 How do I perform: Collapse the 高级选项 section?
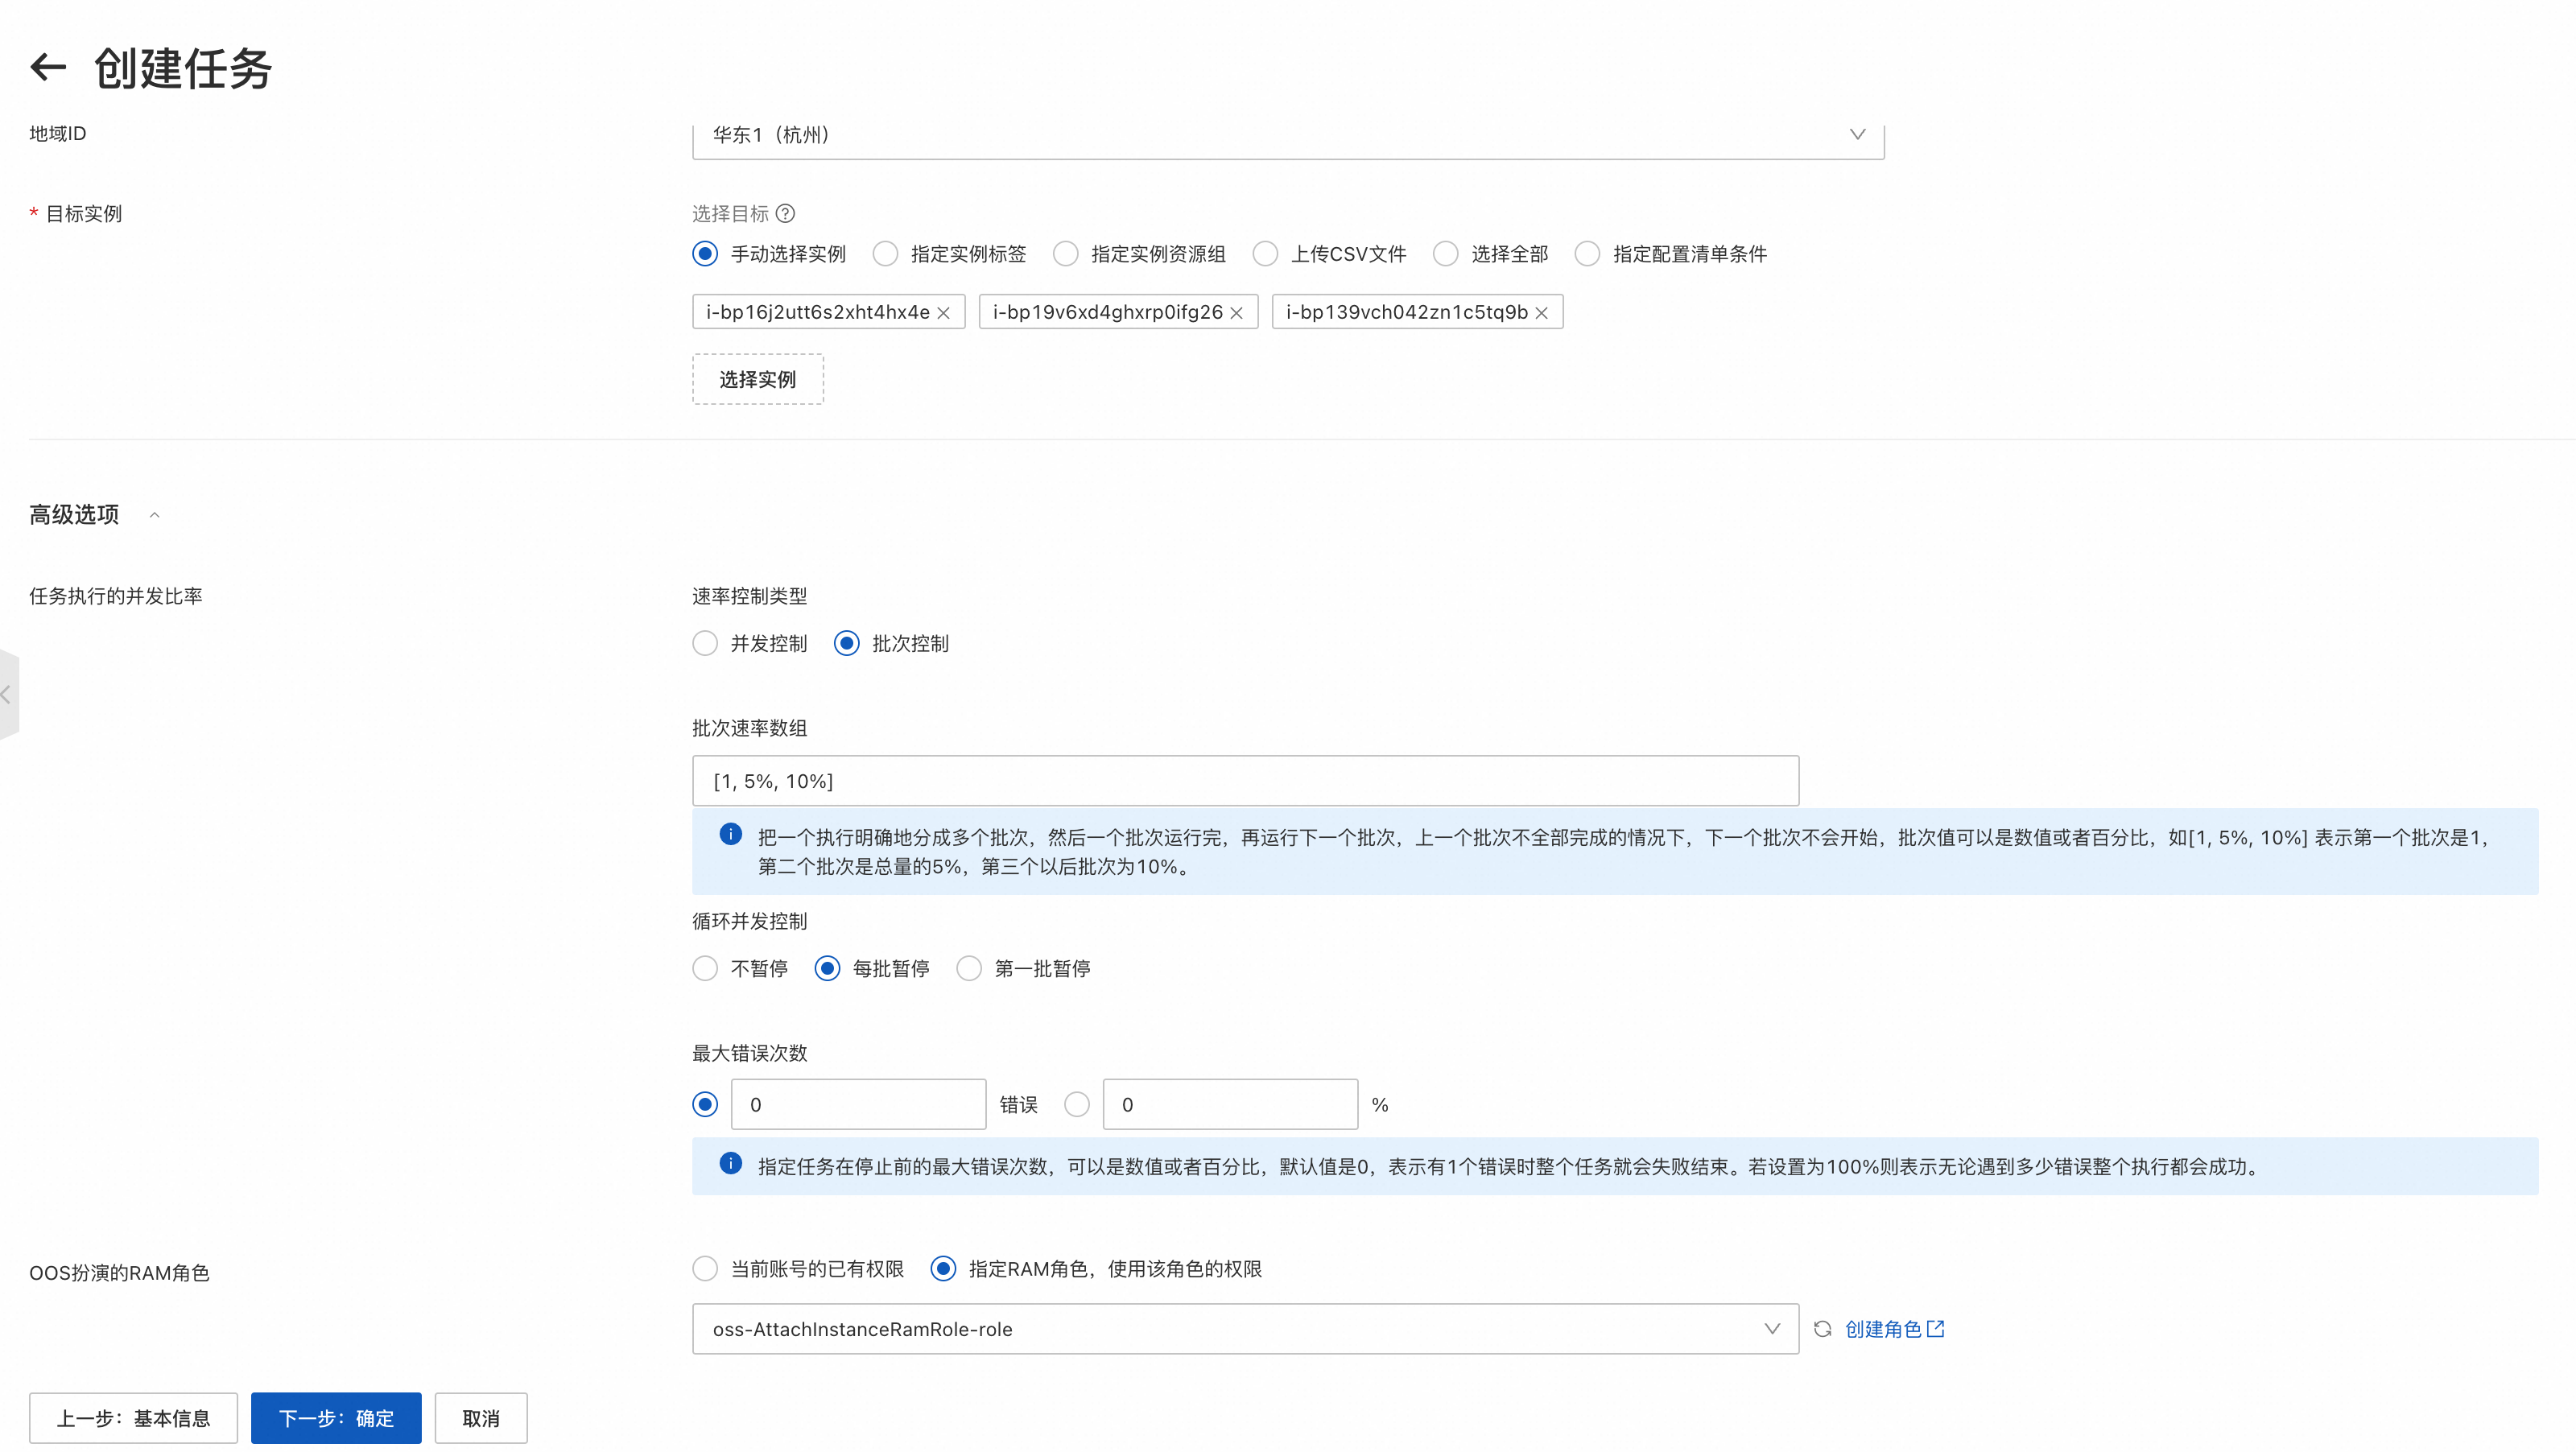154,515
